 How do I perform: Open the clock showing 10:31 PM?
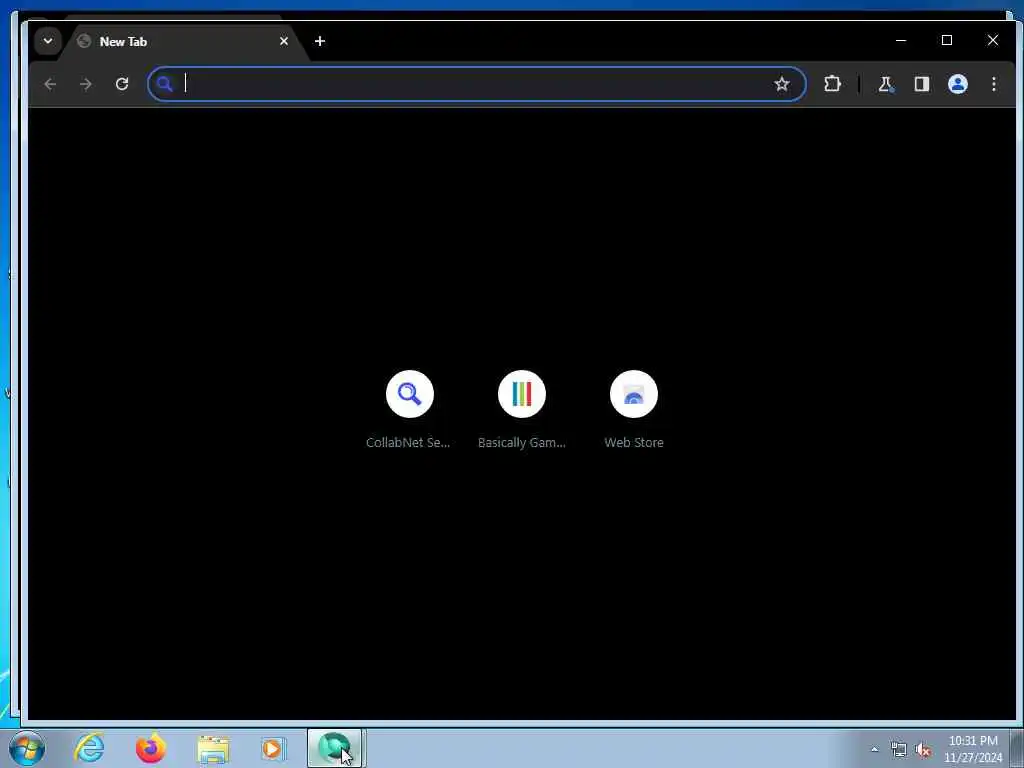[x=973, y=749]
